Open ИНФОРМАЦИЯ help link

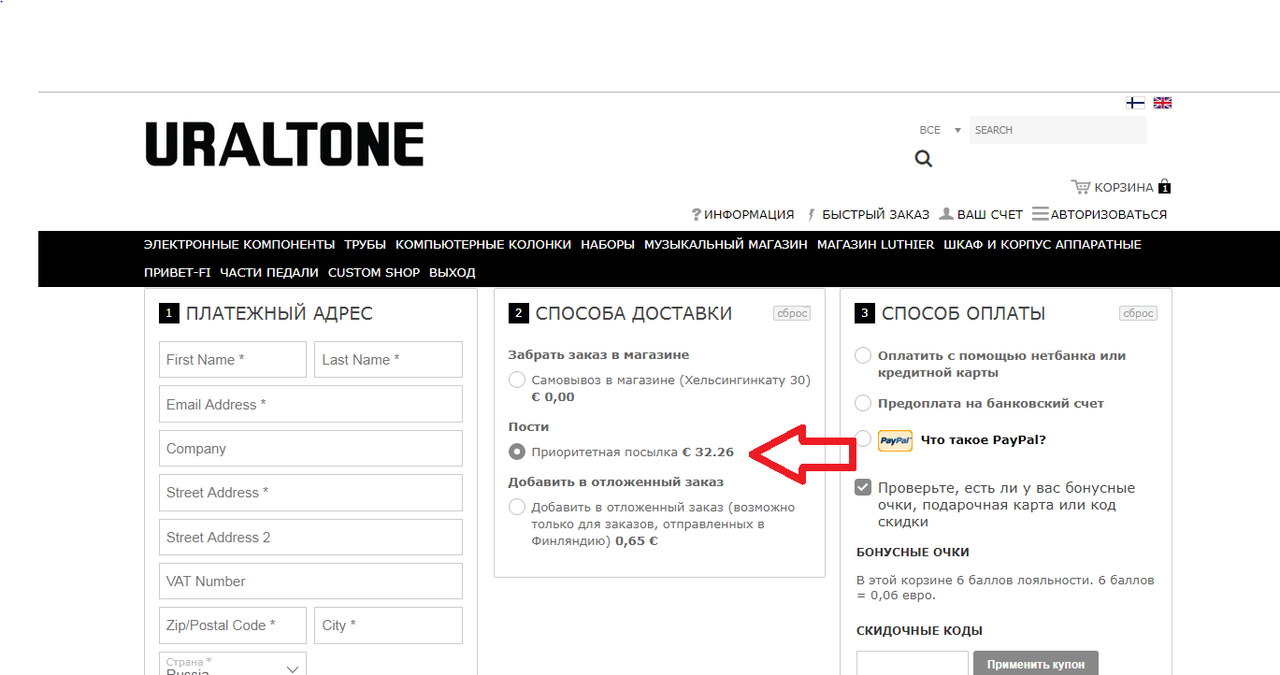[742, 214]
